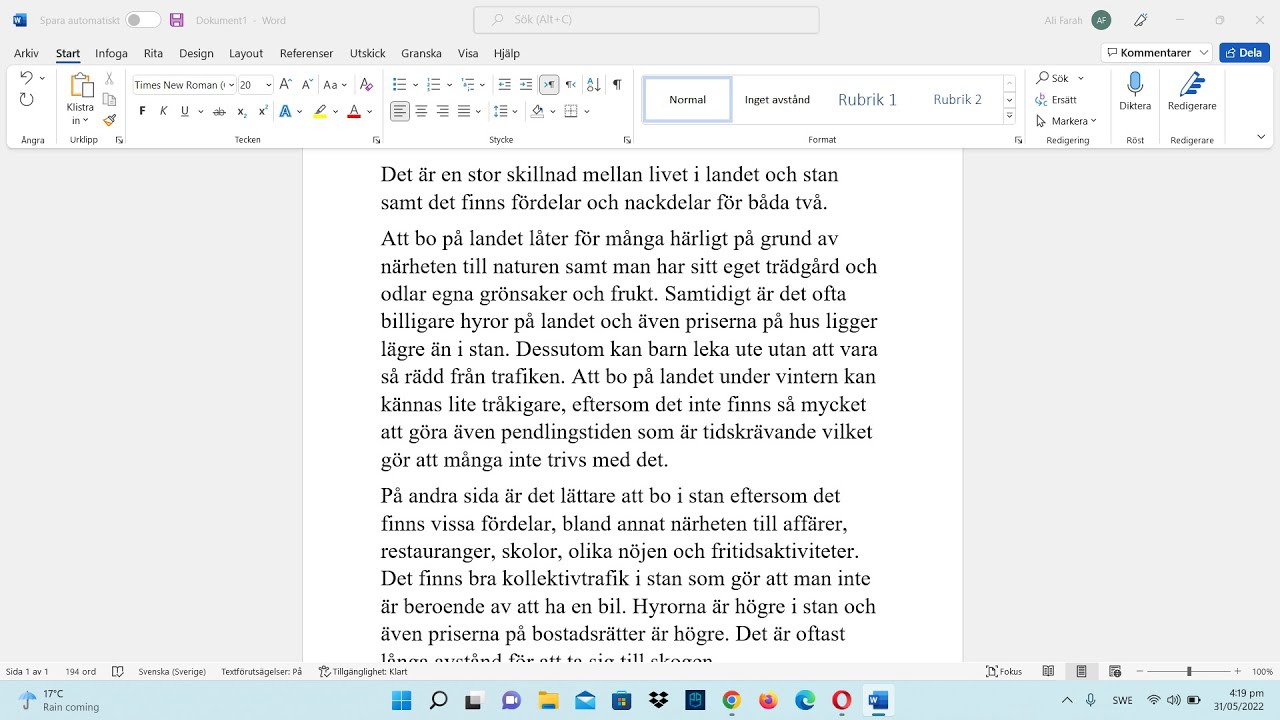This screenshot has height=720, width=1280.
Task: Open the pen/ink icon near the account name
Action: pos(1141,20)
